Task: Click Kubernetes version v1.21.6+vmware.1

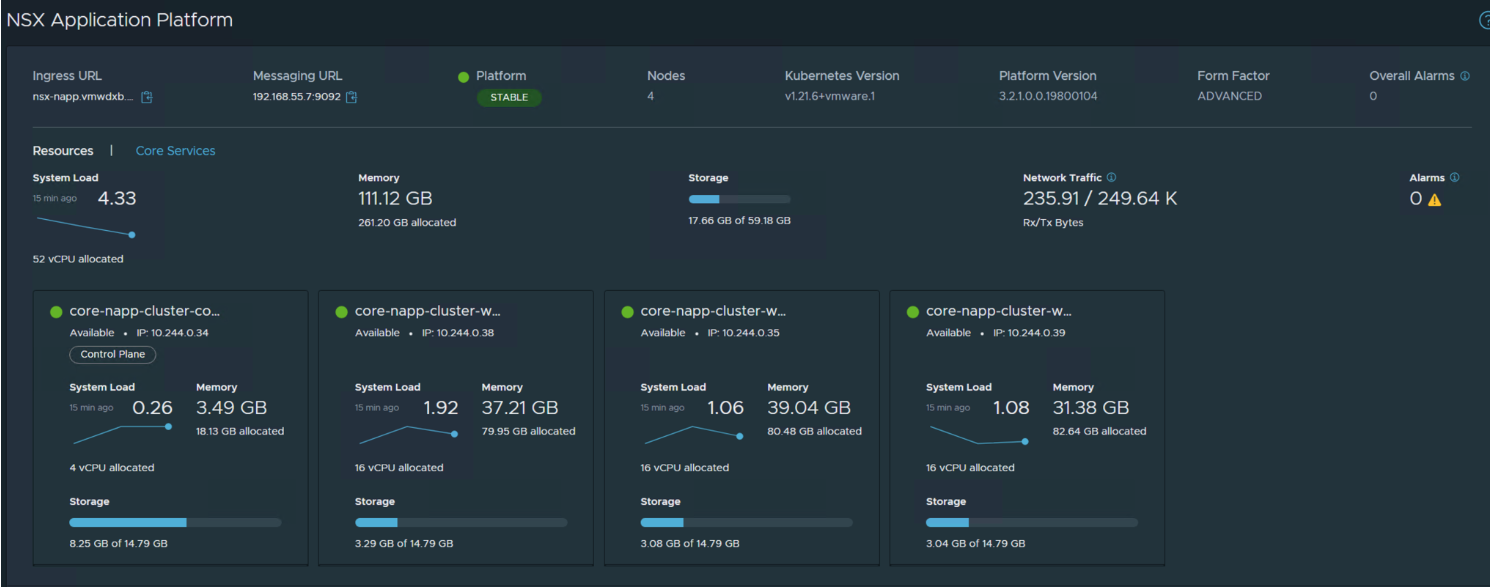Action: (830, 97)
